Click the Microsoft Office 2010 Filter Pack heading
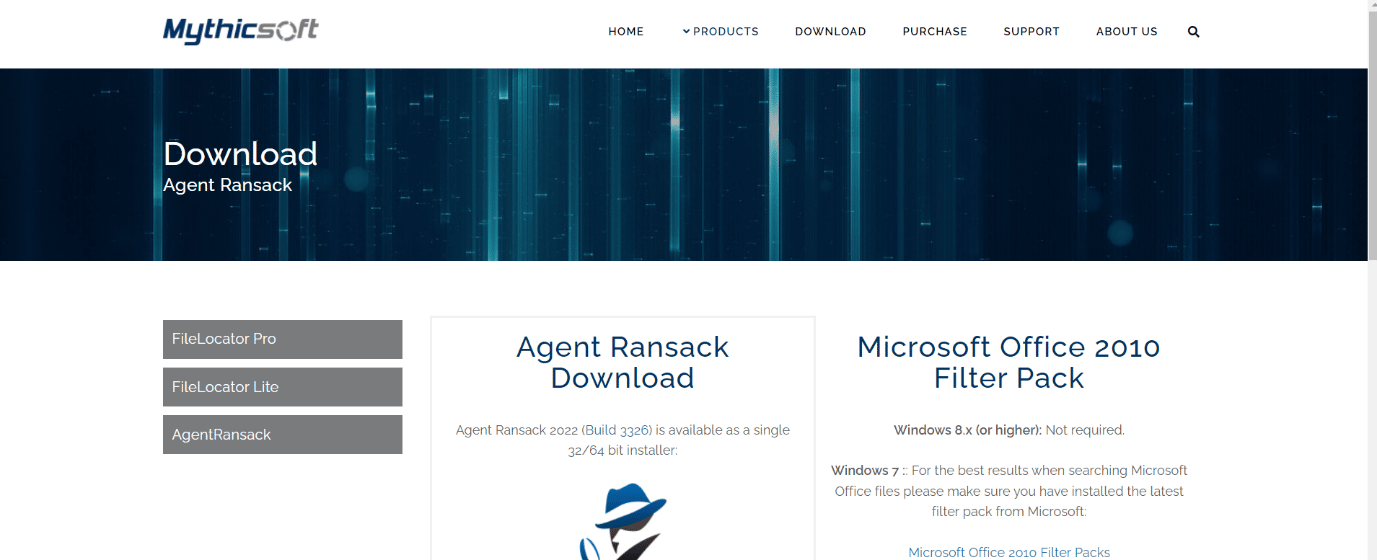1377x560 pixels. pos(1009,362)
